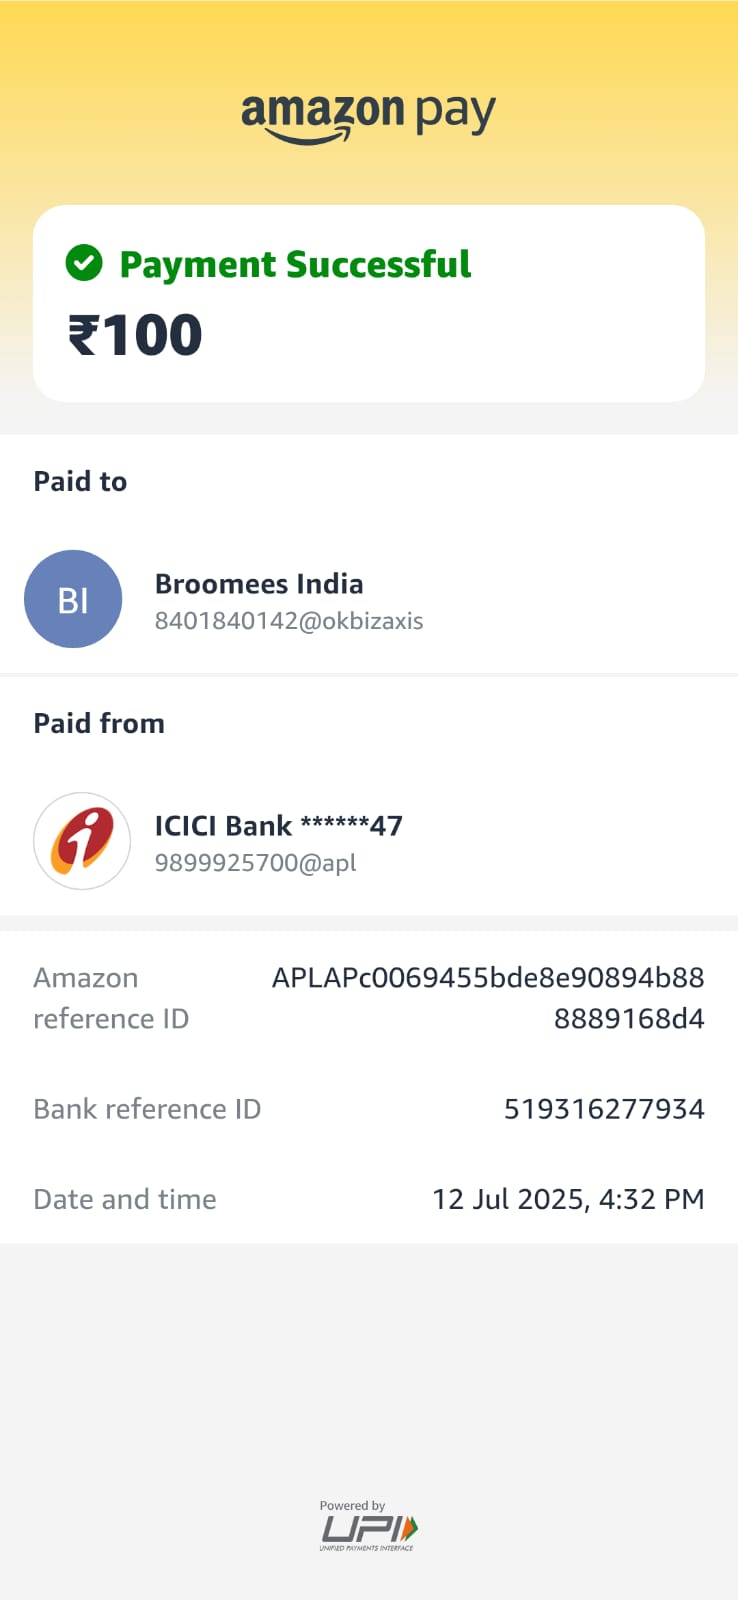Tap the ICICI Bank logo icon
This screenshot has width=738, height=1600.
(82, 841)
